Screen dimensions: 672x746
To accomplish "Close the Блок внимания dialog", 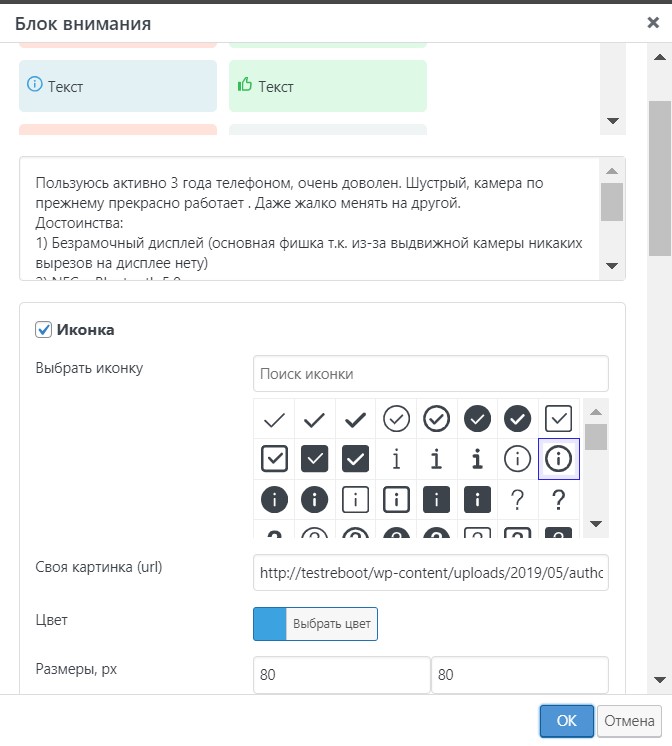I will pyautogui.click(x=653, y=22).
